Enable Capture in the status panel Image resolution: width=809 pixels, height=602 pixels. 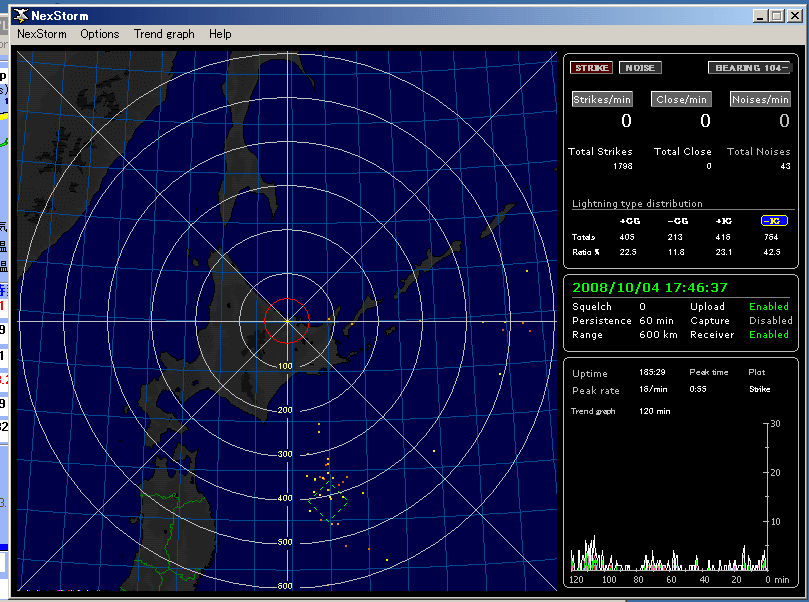pos(770,320)
